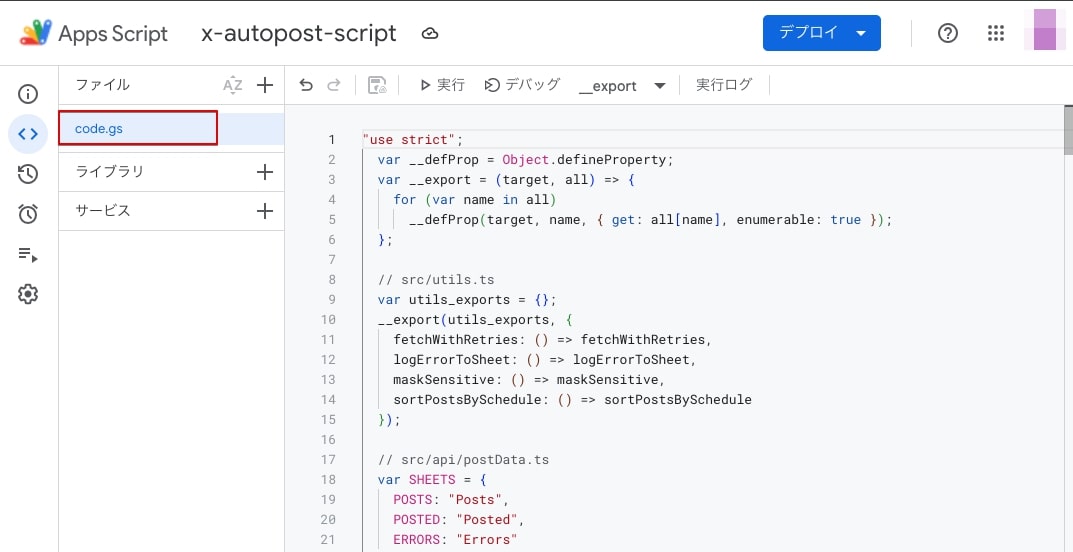Image resolution: width=1073 pixels, height=552 pixels.
Task: Click the サービス section label
Action: 103,211
